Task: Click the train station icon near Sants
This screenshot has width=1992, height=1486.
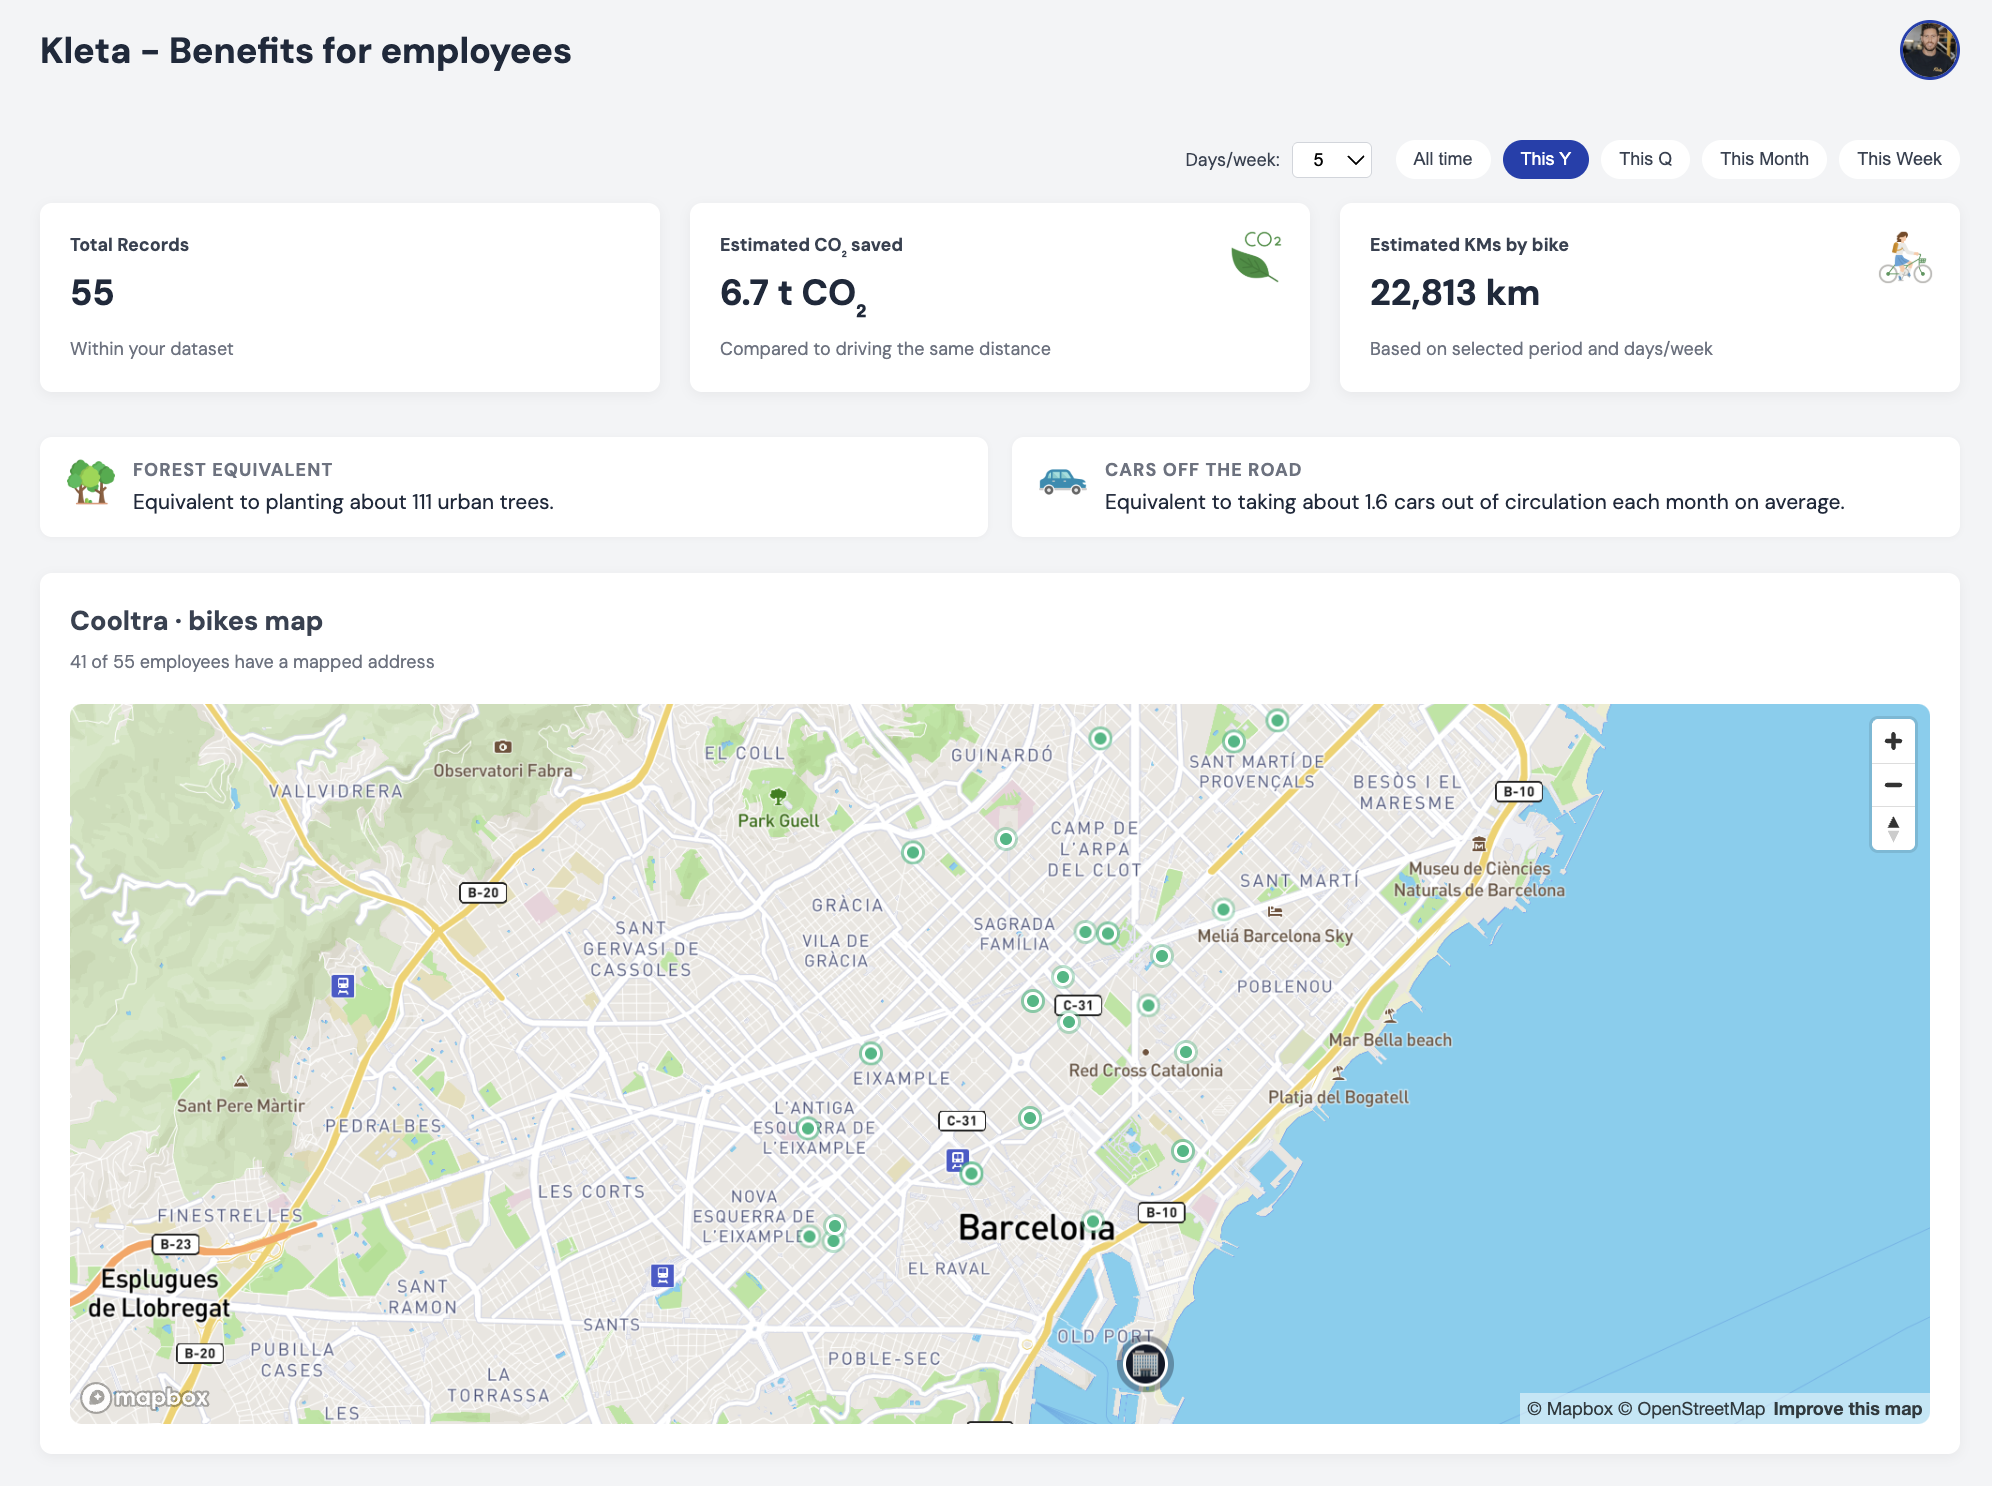Action: coord(662,1275)
